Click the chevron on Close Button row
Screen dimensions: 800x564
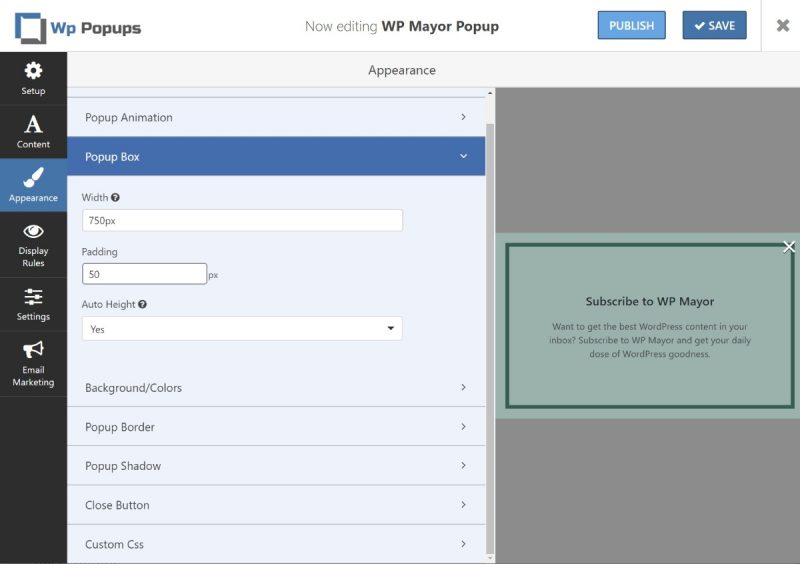(463, 505)
